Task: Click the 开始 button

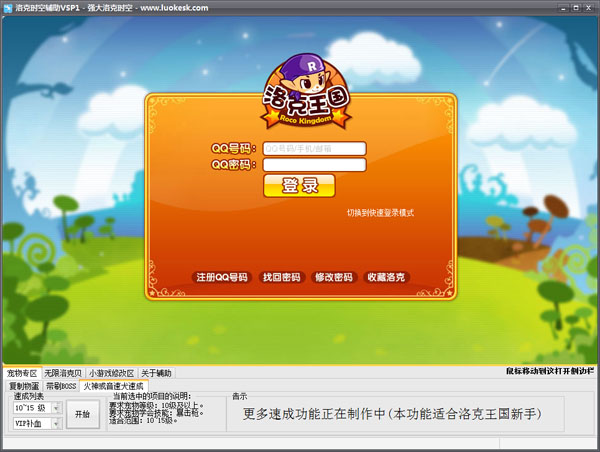Action: click(83, 414)
